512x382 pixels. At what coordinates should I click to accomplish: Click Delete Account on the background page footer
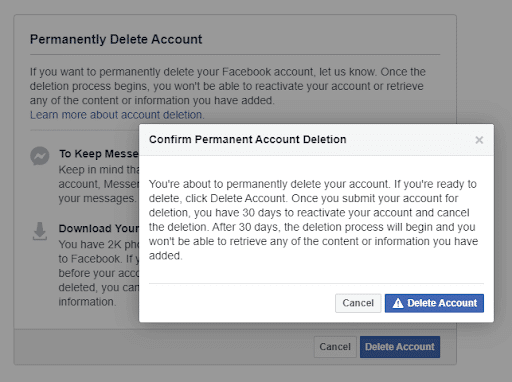pyautogui.click(x=400, y=347)
